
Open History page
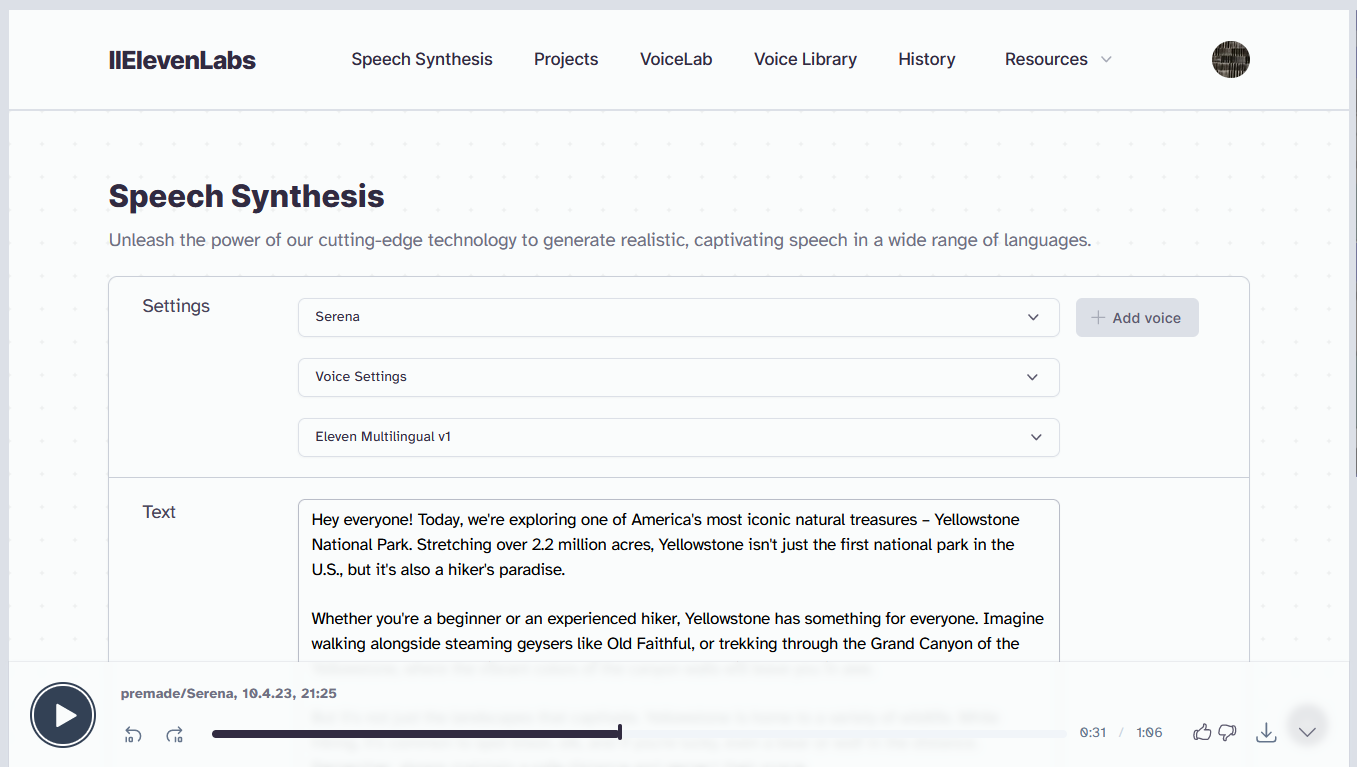[927, 59]
